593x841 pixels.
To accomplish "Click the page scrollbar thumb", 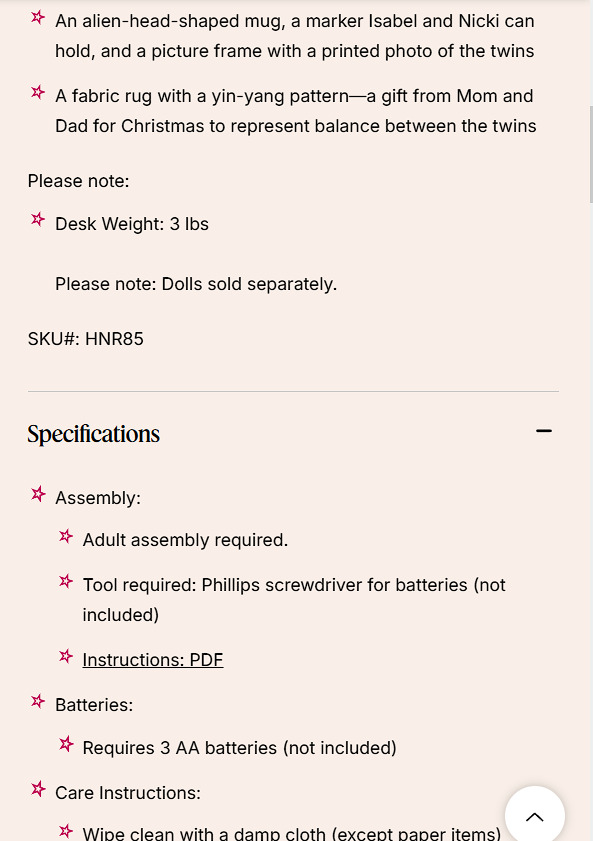I will coord(591,154).
